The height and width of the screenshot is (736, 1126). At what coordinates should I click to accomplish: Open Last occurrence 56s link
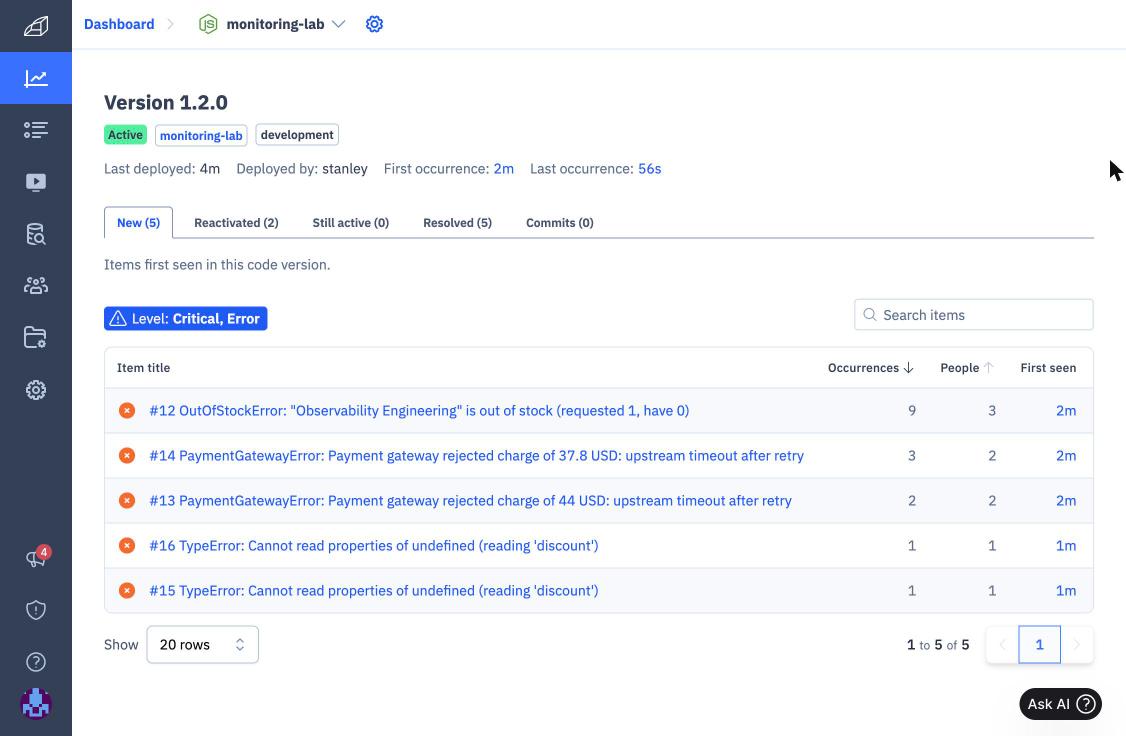tap(650, 169)
